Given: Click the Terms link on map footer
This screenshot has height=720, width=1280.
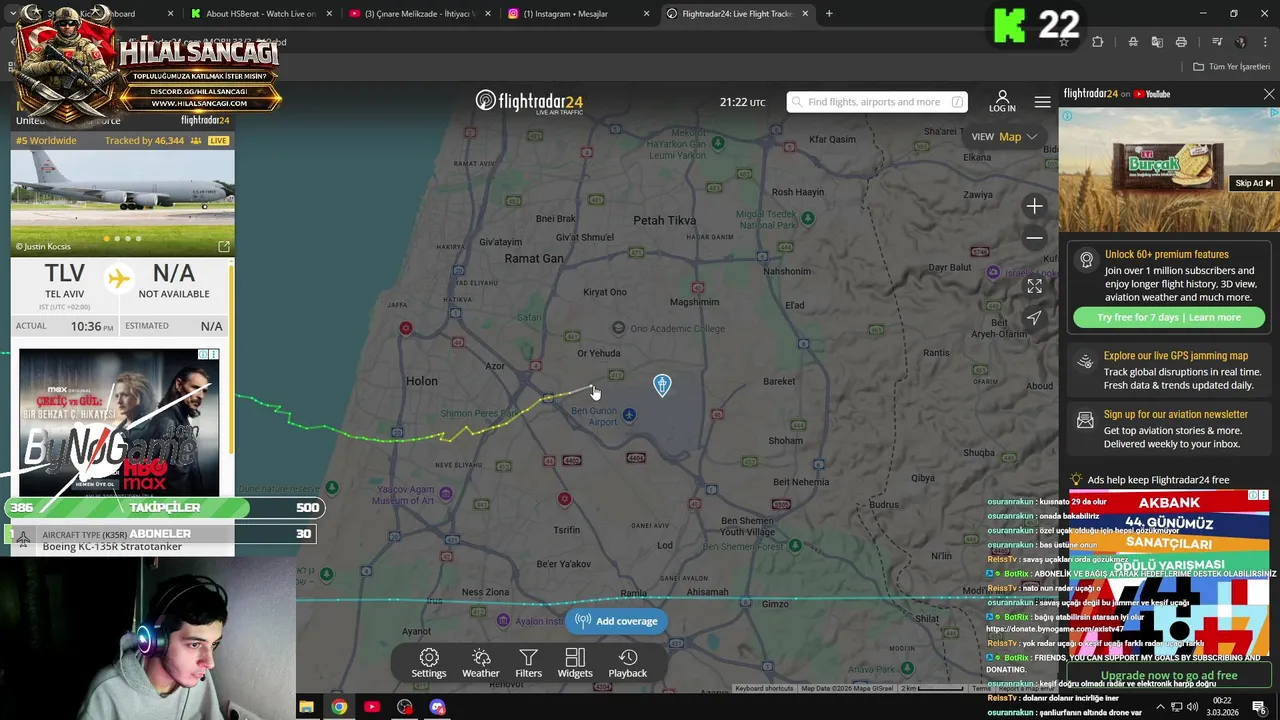Looking at the screenshot, I should (981, 688).
